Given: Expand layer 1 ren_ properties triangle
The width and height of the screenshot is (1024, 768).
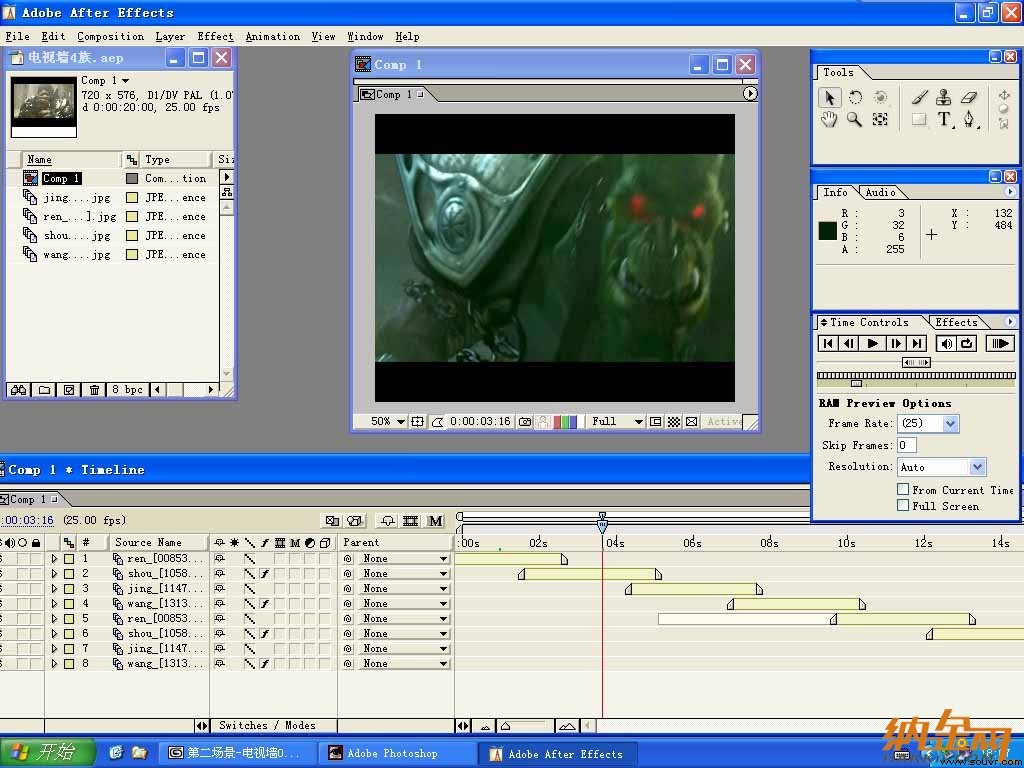Looking at the screenshot, I should (54, 558).
